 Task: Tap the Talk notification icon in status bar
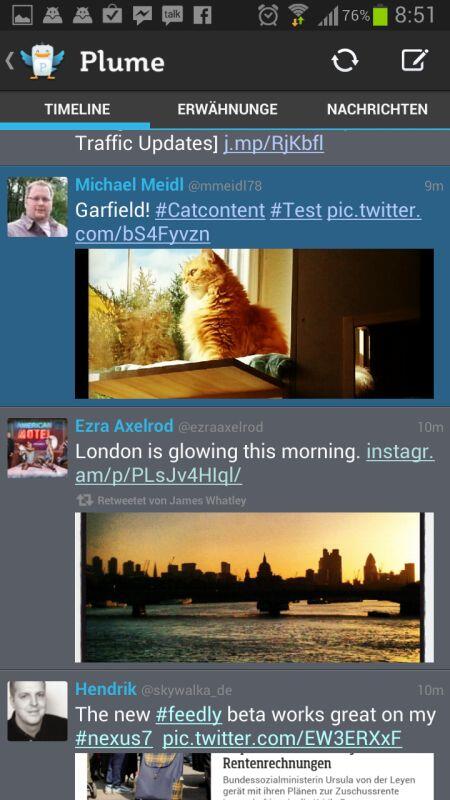(x=172, y=15)
